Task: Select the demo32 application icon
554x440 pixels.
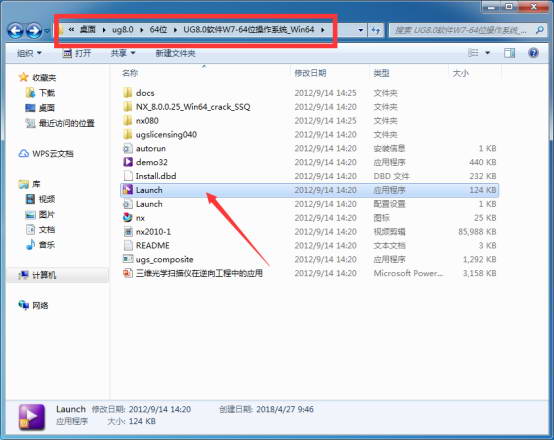Action: (128, 162)
